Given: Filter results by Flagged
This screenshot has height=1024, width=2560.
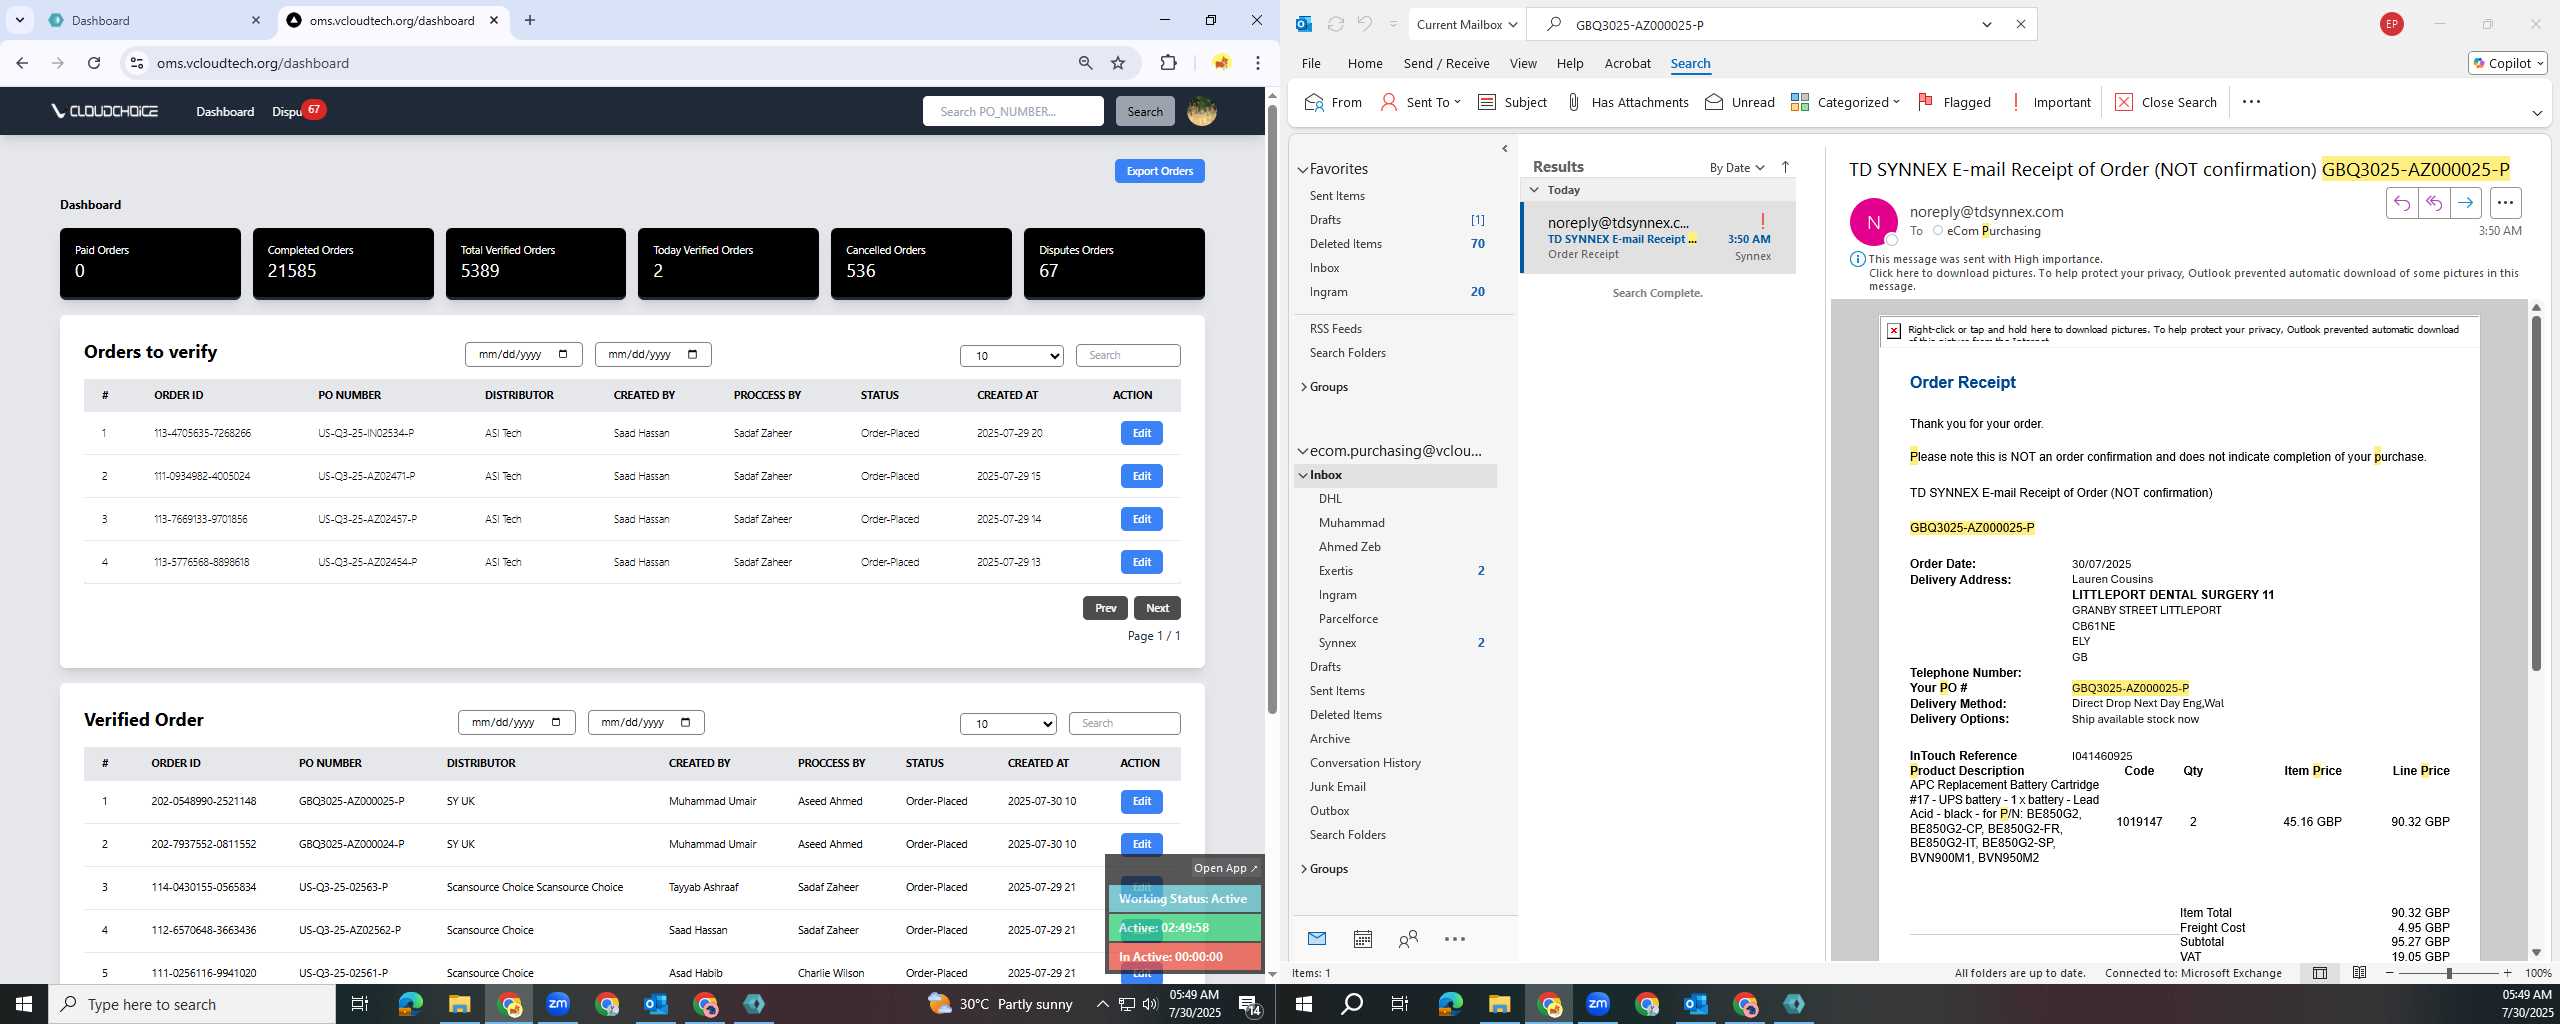Looking at the screenshot, I should click(1954, 102).
